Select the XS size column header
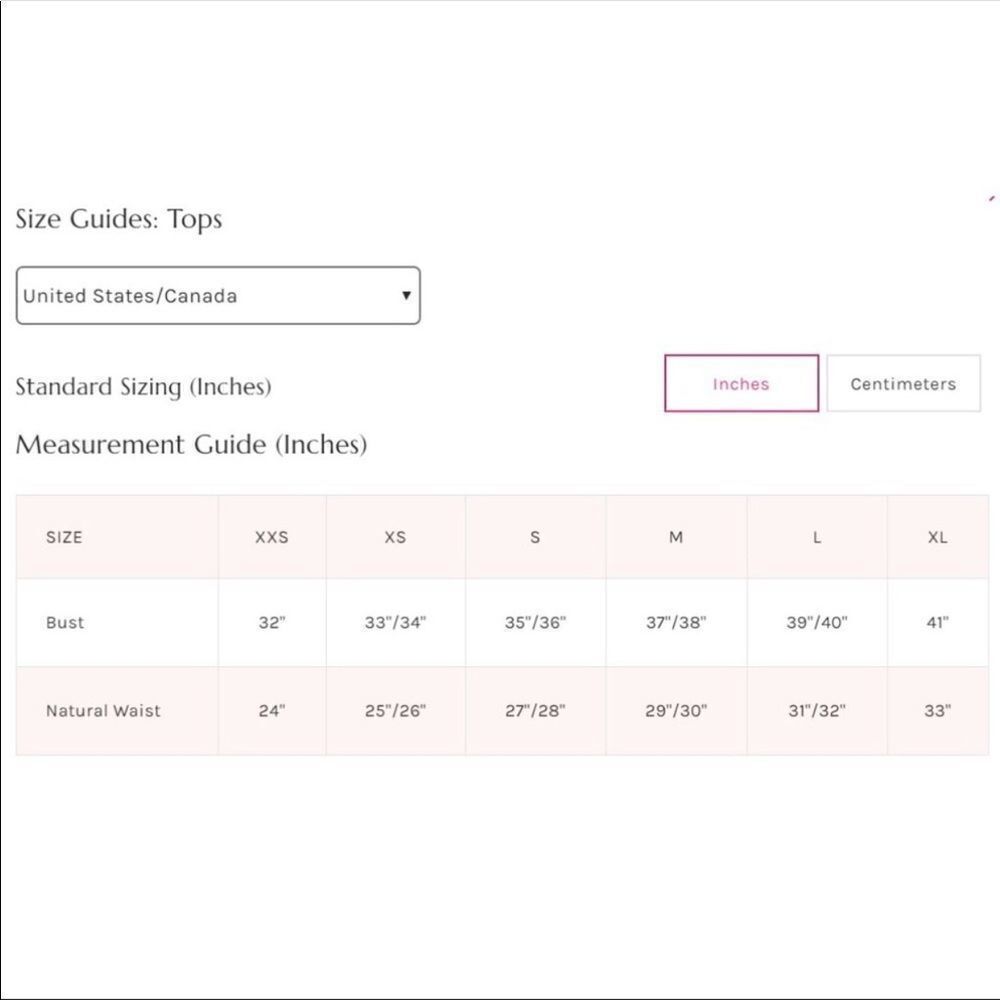 (x=395, y=537)
